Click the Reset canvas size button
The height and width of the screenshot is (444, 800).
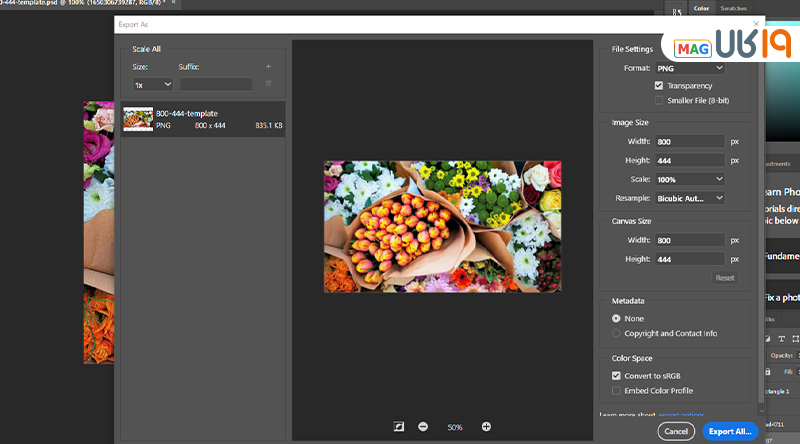pos(725,278)
